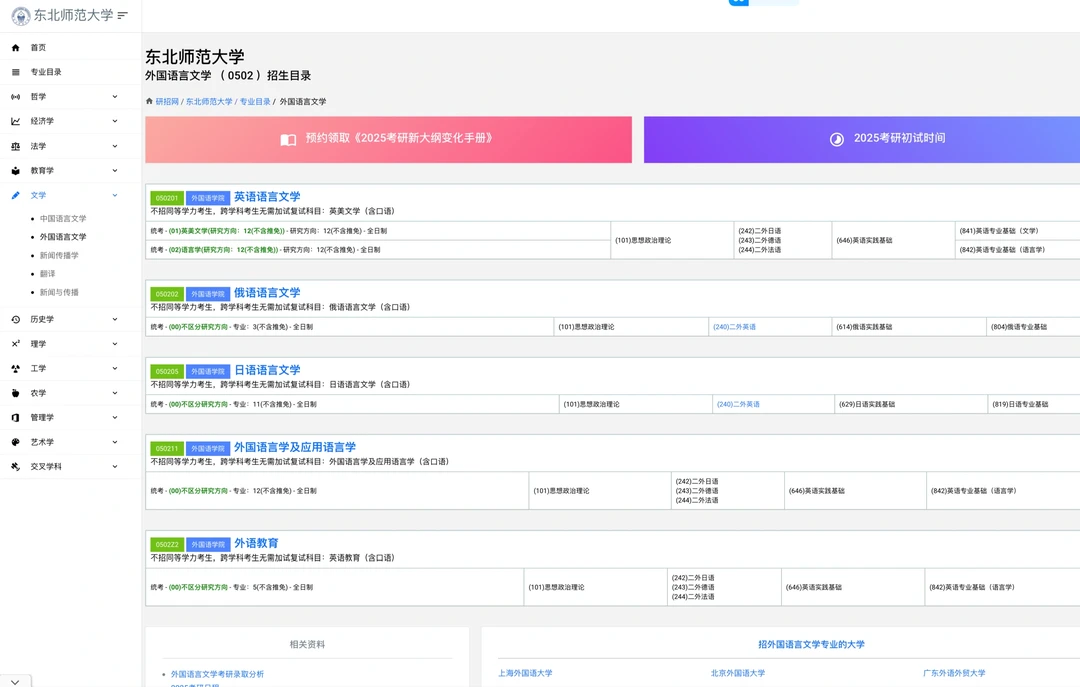
Task: Open 外语教育 major link
Action: tap(256, 544)
